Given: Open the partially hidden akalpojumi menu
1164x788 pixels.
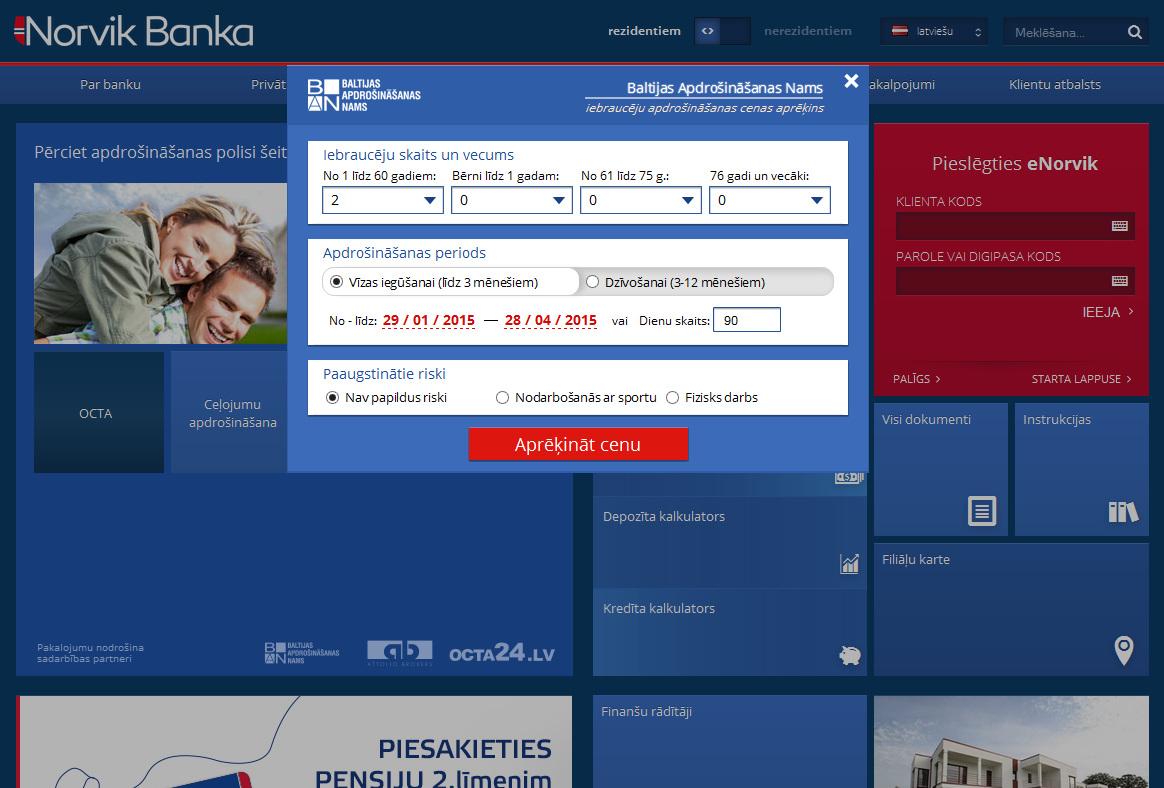Looking at the screenshot, I should click(902, 85).
